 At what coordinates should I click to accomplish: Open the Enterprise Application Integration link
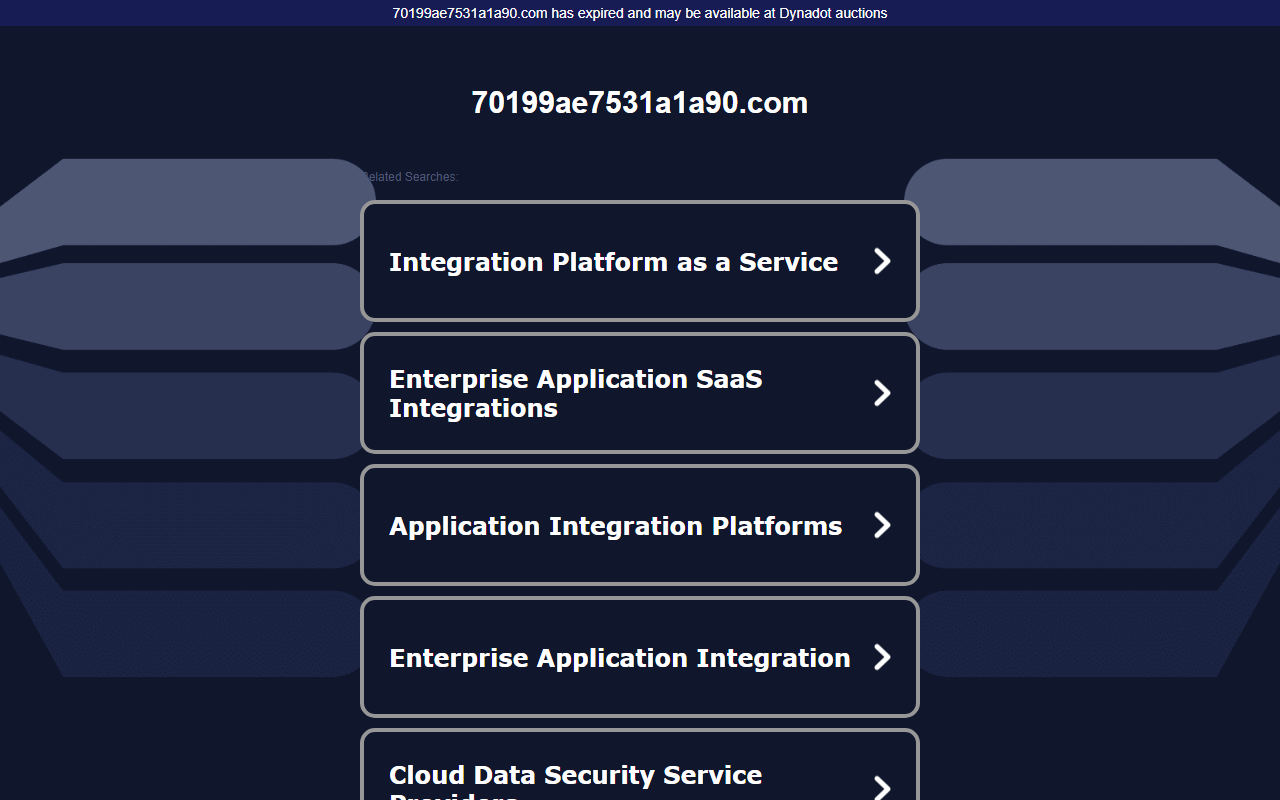(x=640, y=657)
